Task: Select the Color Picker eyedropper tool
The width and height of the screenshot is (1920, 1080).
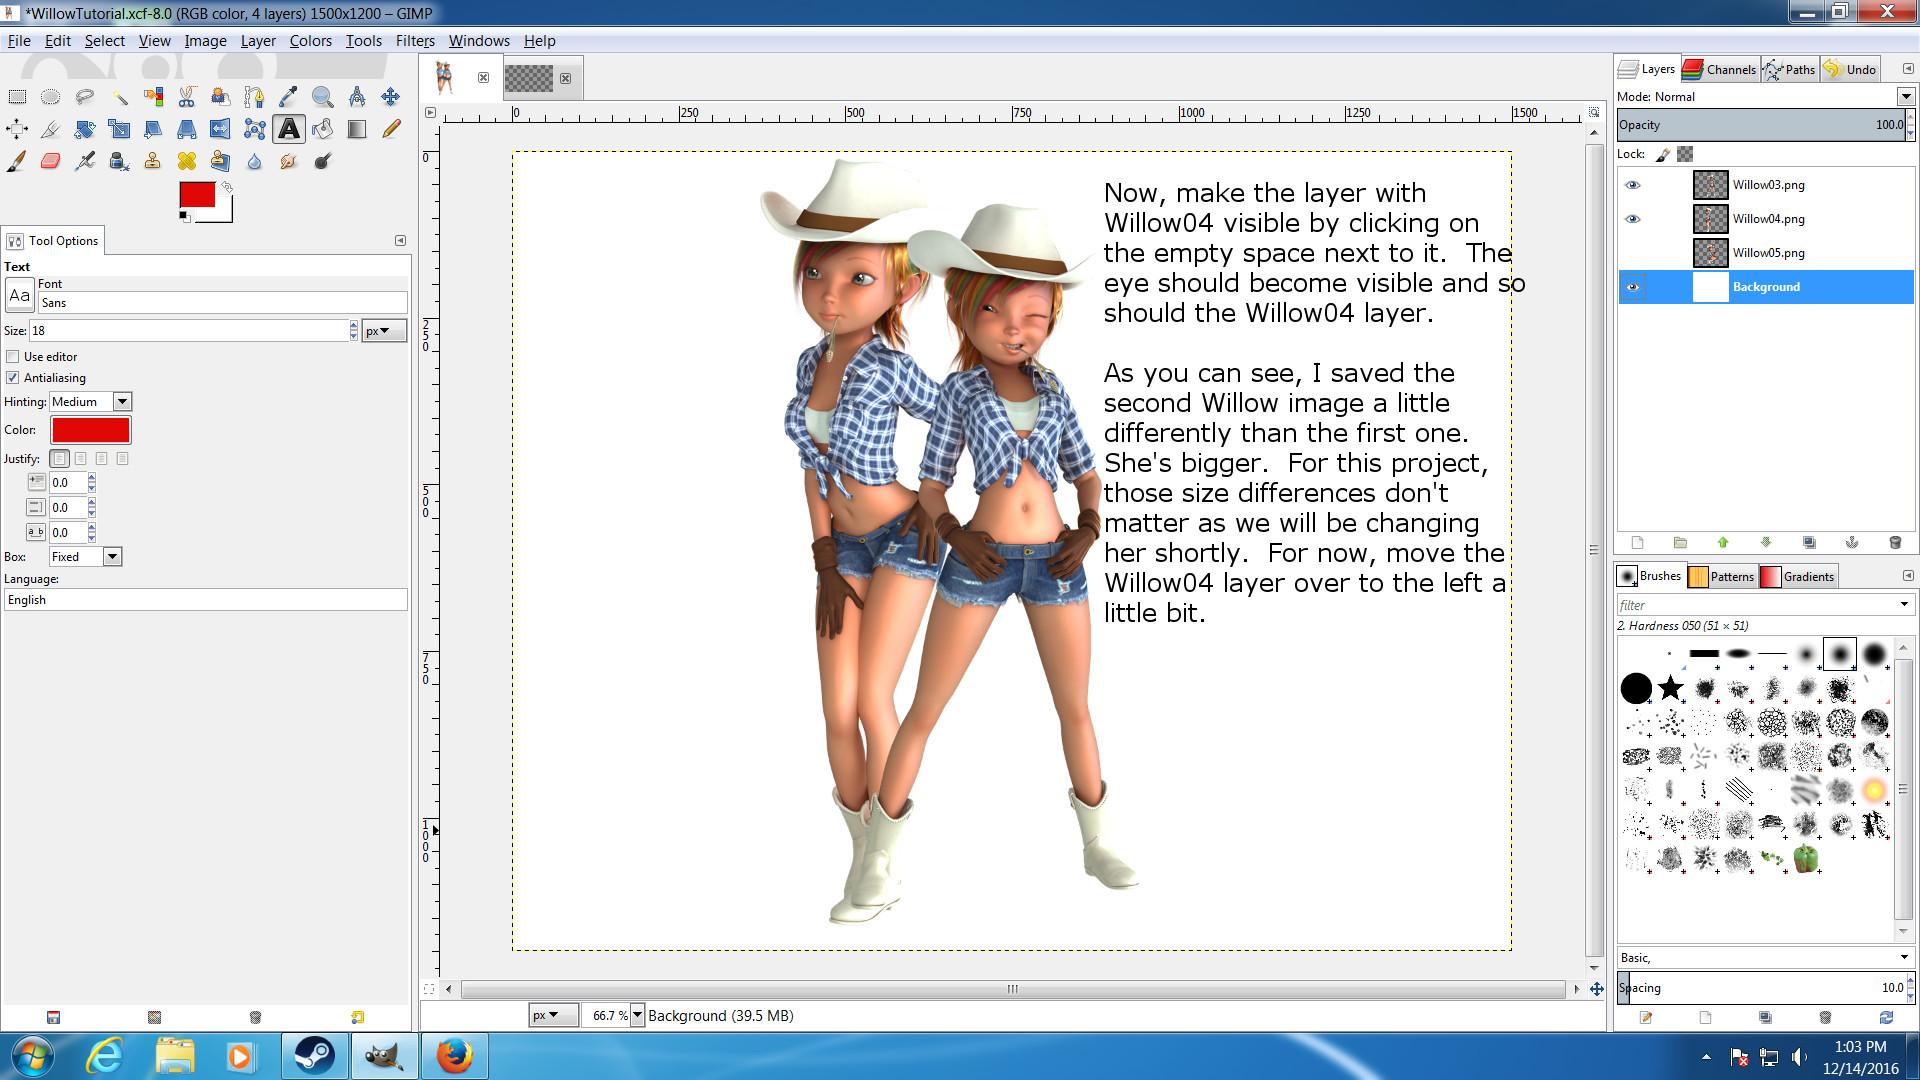Action: pos(288,97)
